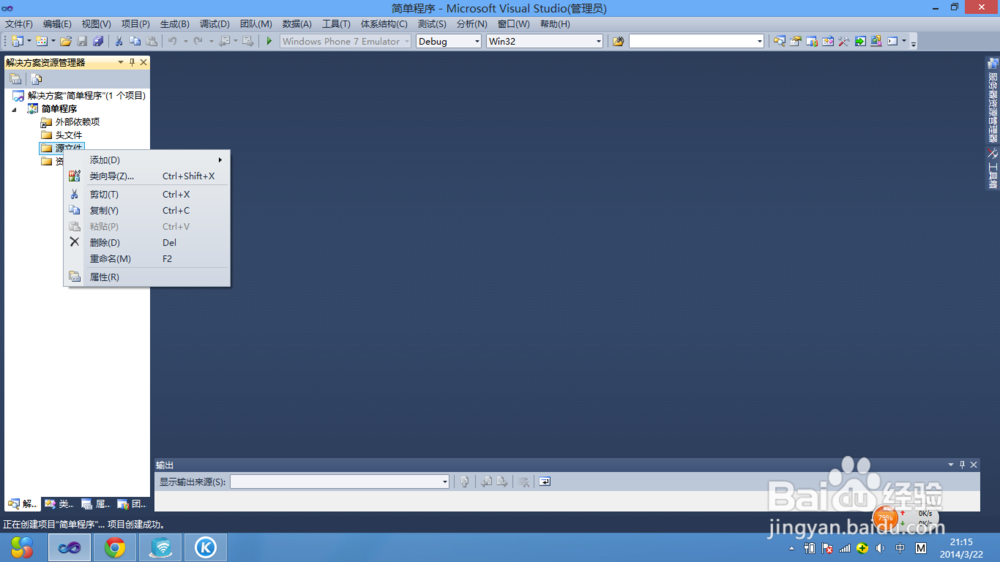Close the Solution Explorer panel
Screen dimensions: 1000x562
click(143, 63)
